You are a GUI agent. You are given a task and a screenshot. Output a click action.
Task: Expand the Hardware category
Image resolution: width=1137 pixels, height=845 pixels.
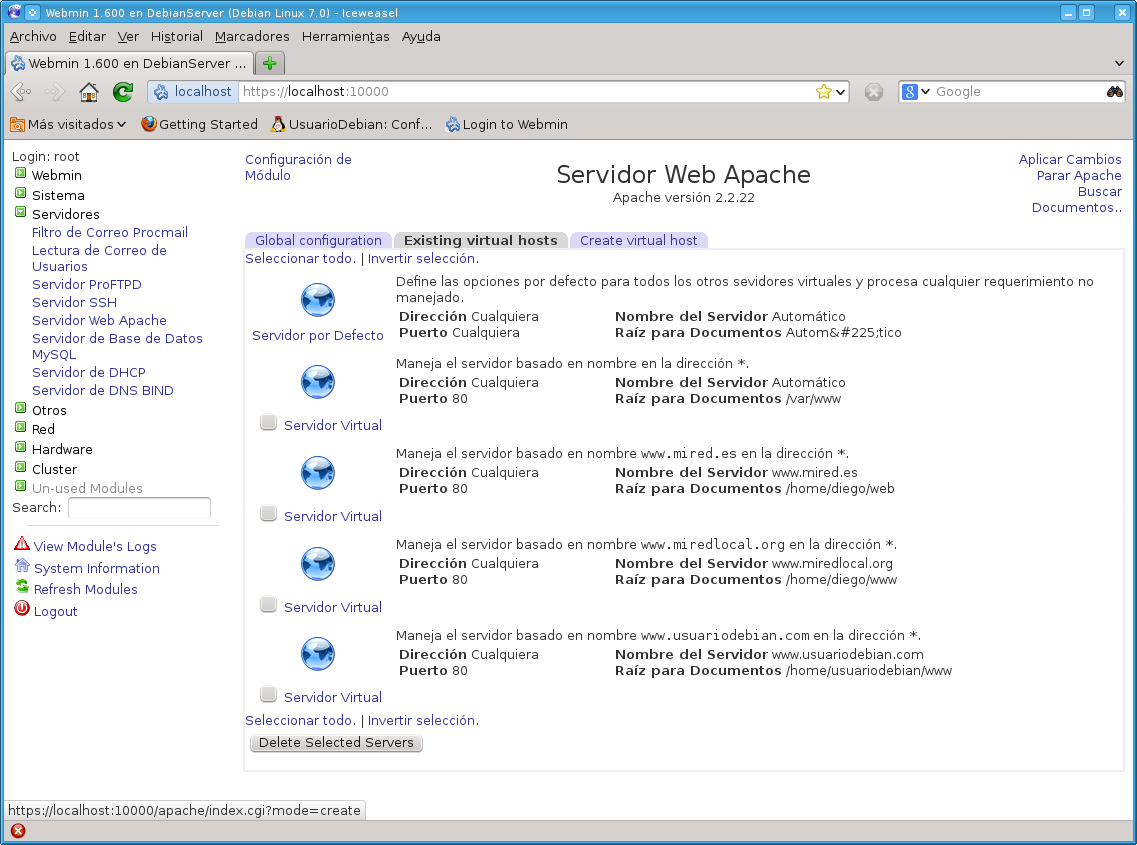point(20,447)
